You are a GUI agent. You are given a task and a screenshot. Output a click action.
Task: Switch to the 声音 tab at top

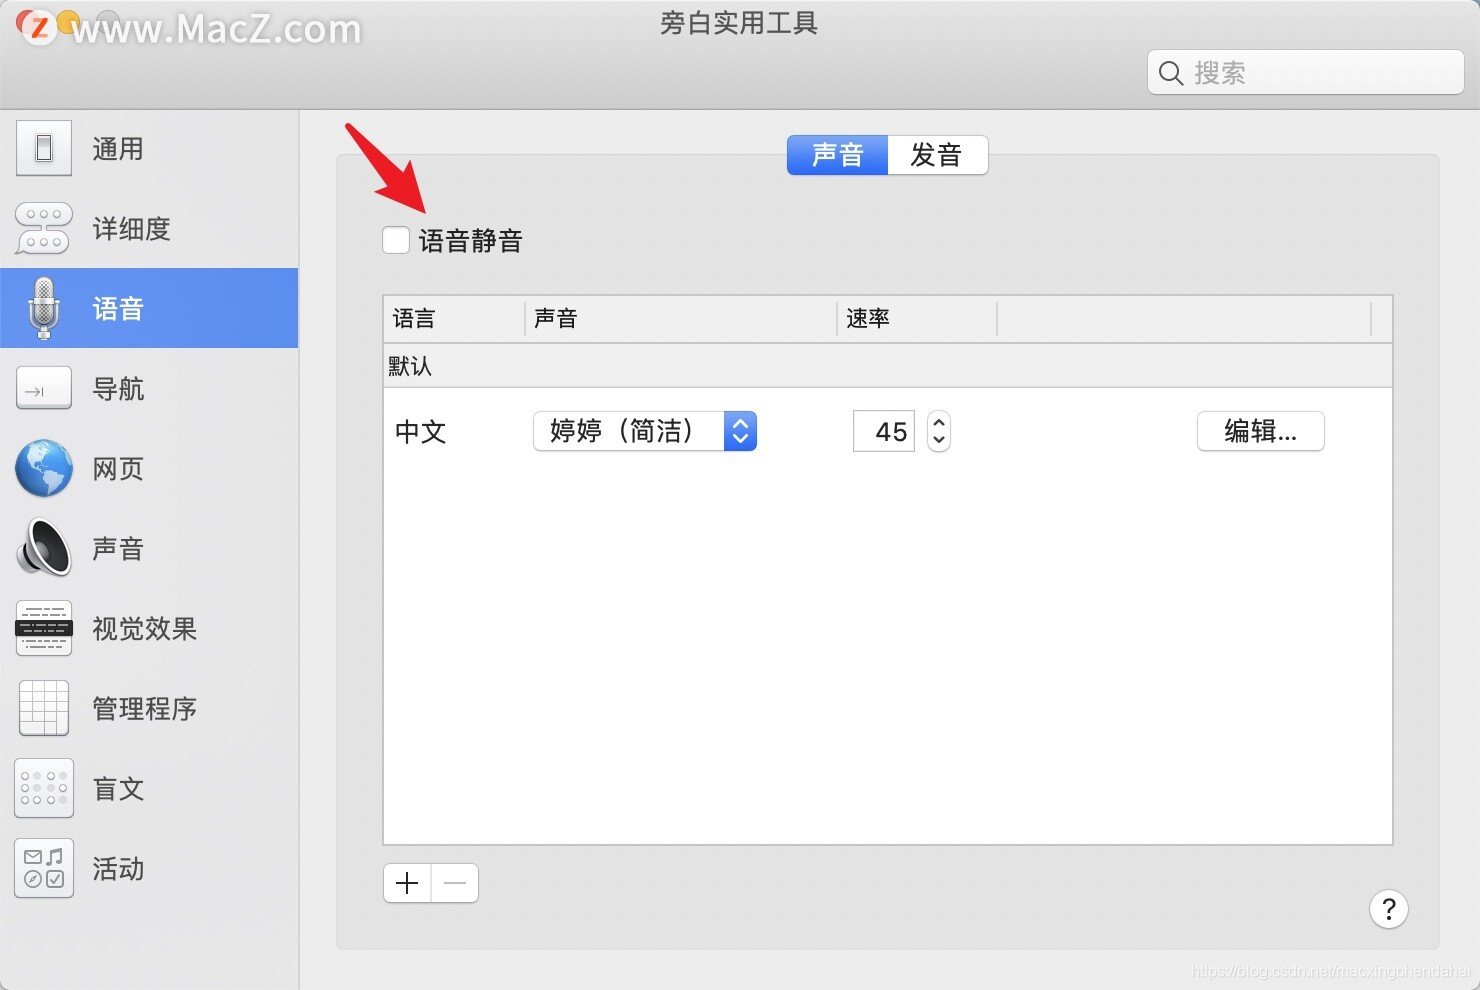tap(837, 155)
